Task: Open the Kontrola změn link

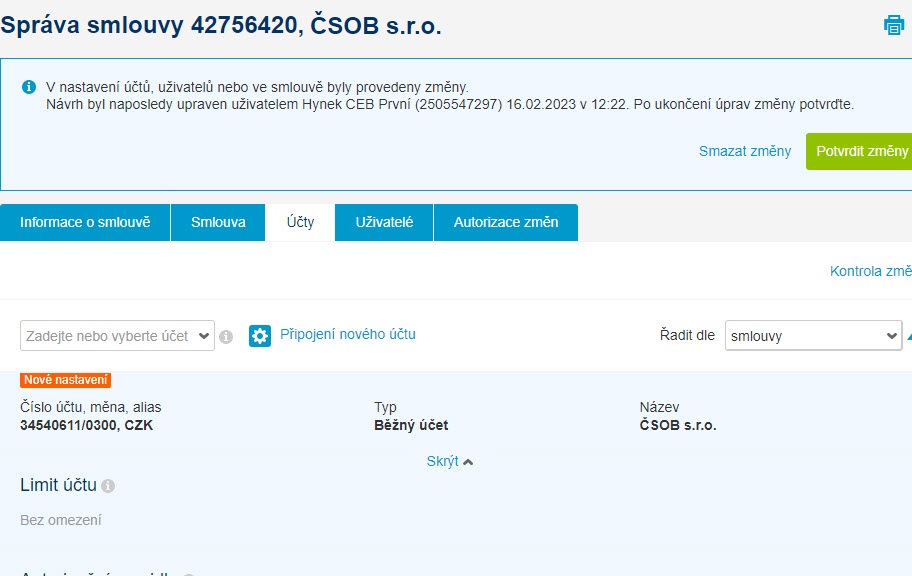Action: (x=871, y=271)
